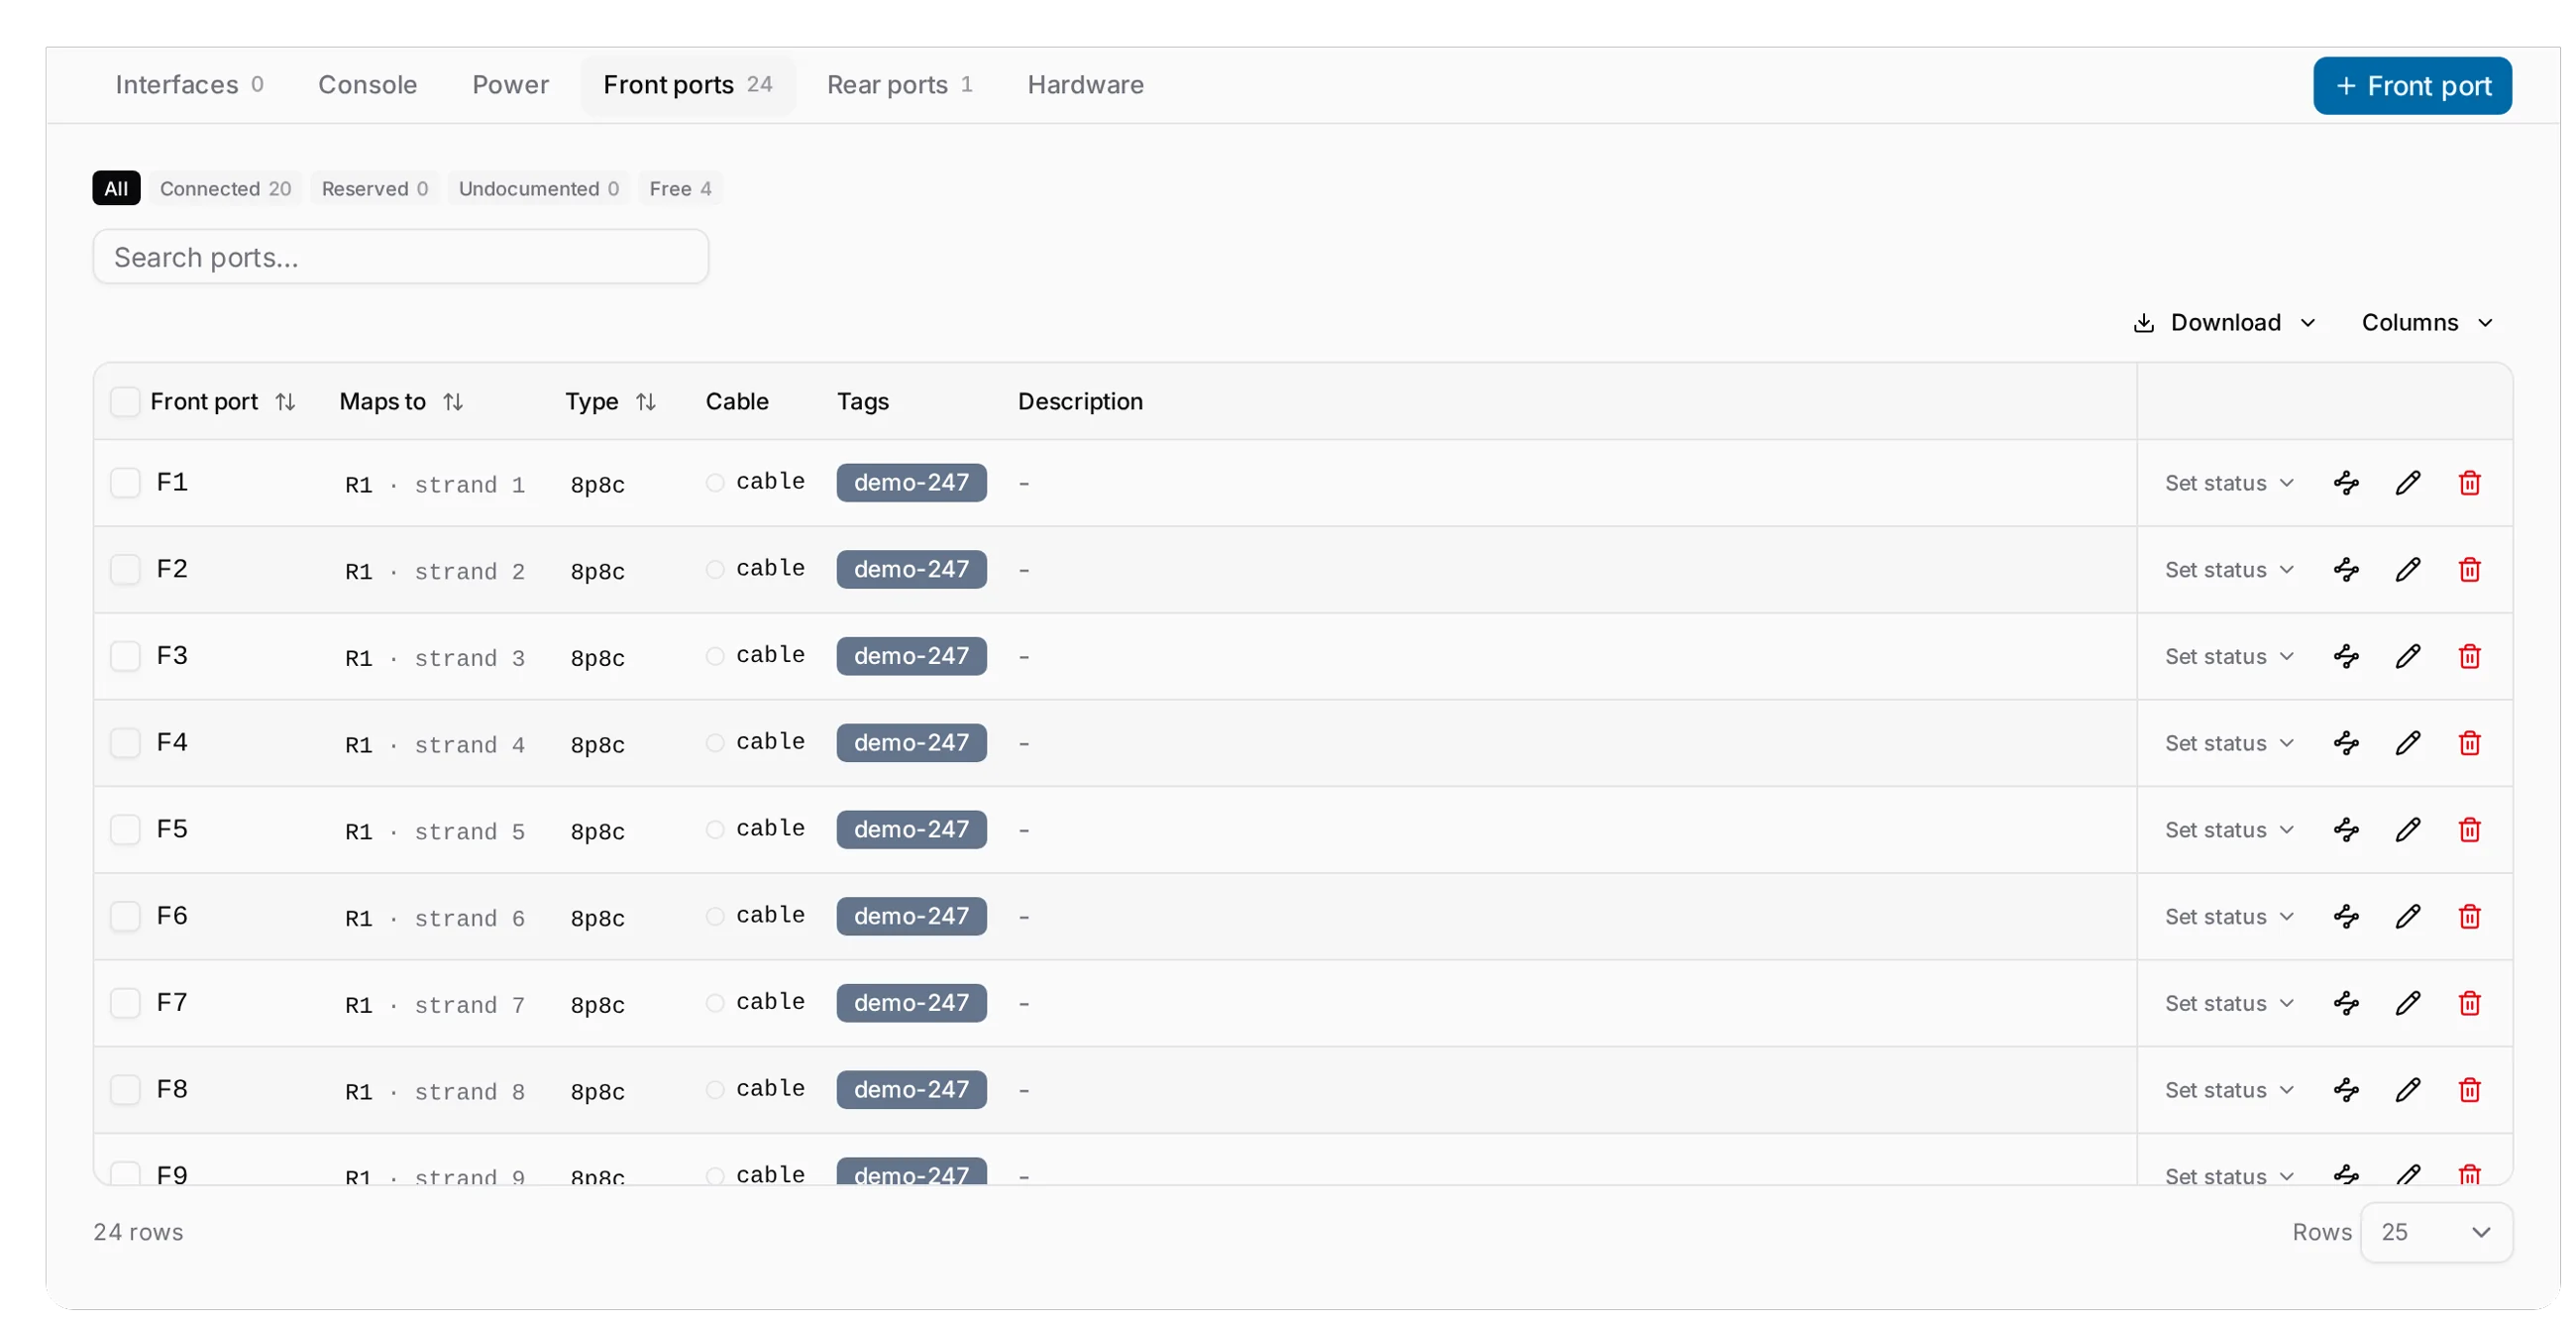Switch to the Rear ports tab
2576x1324 pixels.
pos(899,85)
